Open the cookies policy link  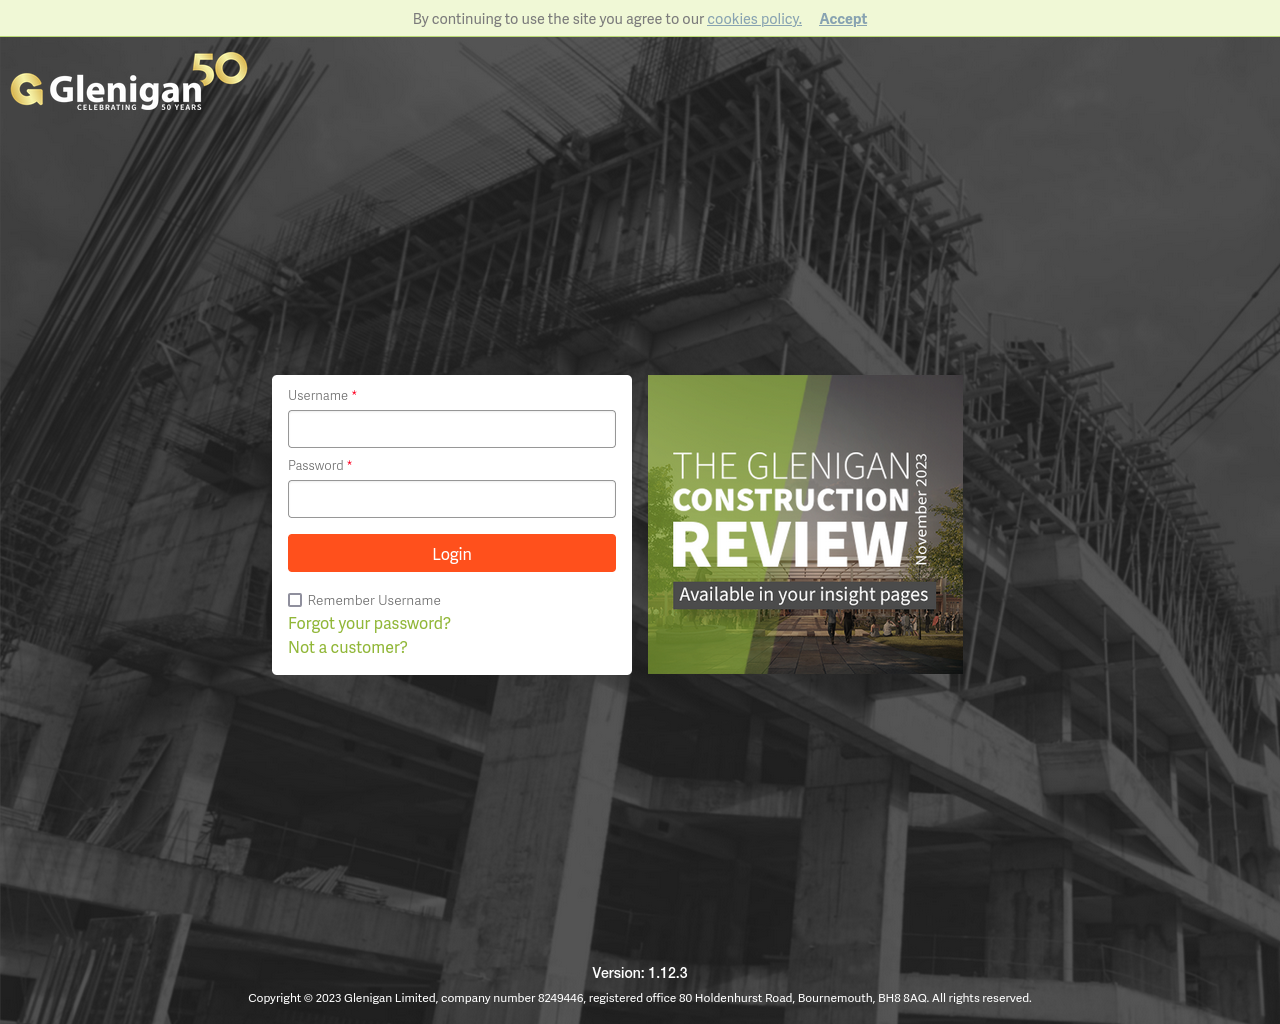[754, 18]
